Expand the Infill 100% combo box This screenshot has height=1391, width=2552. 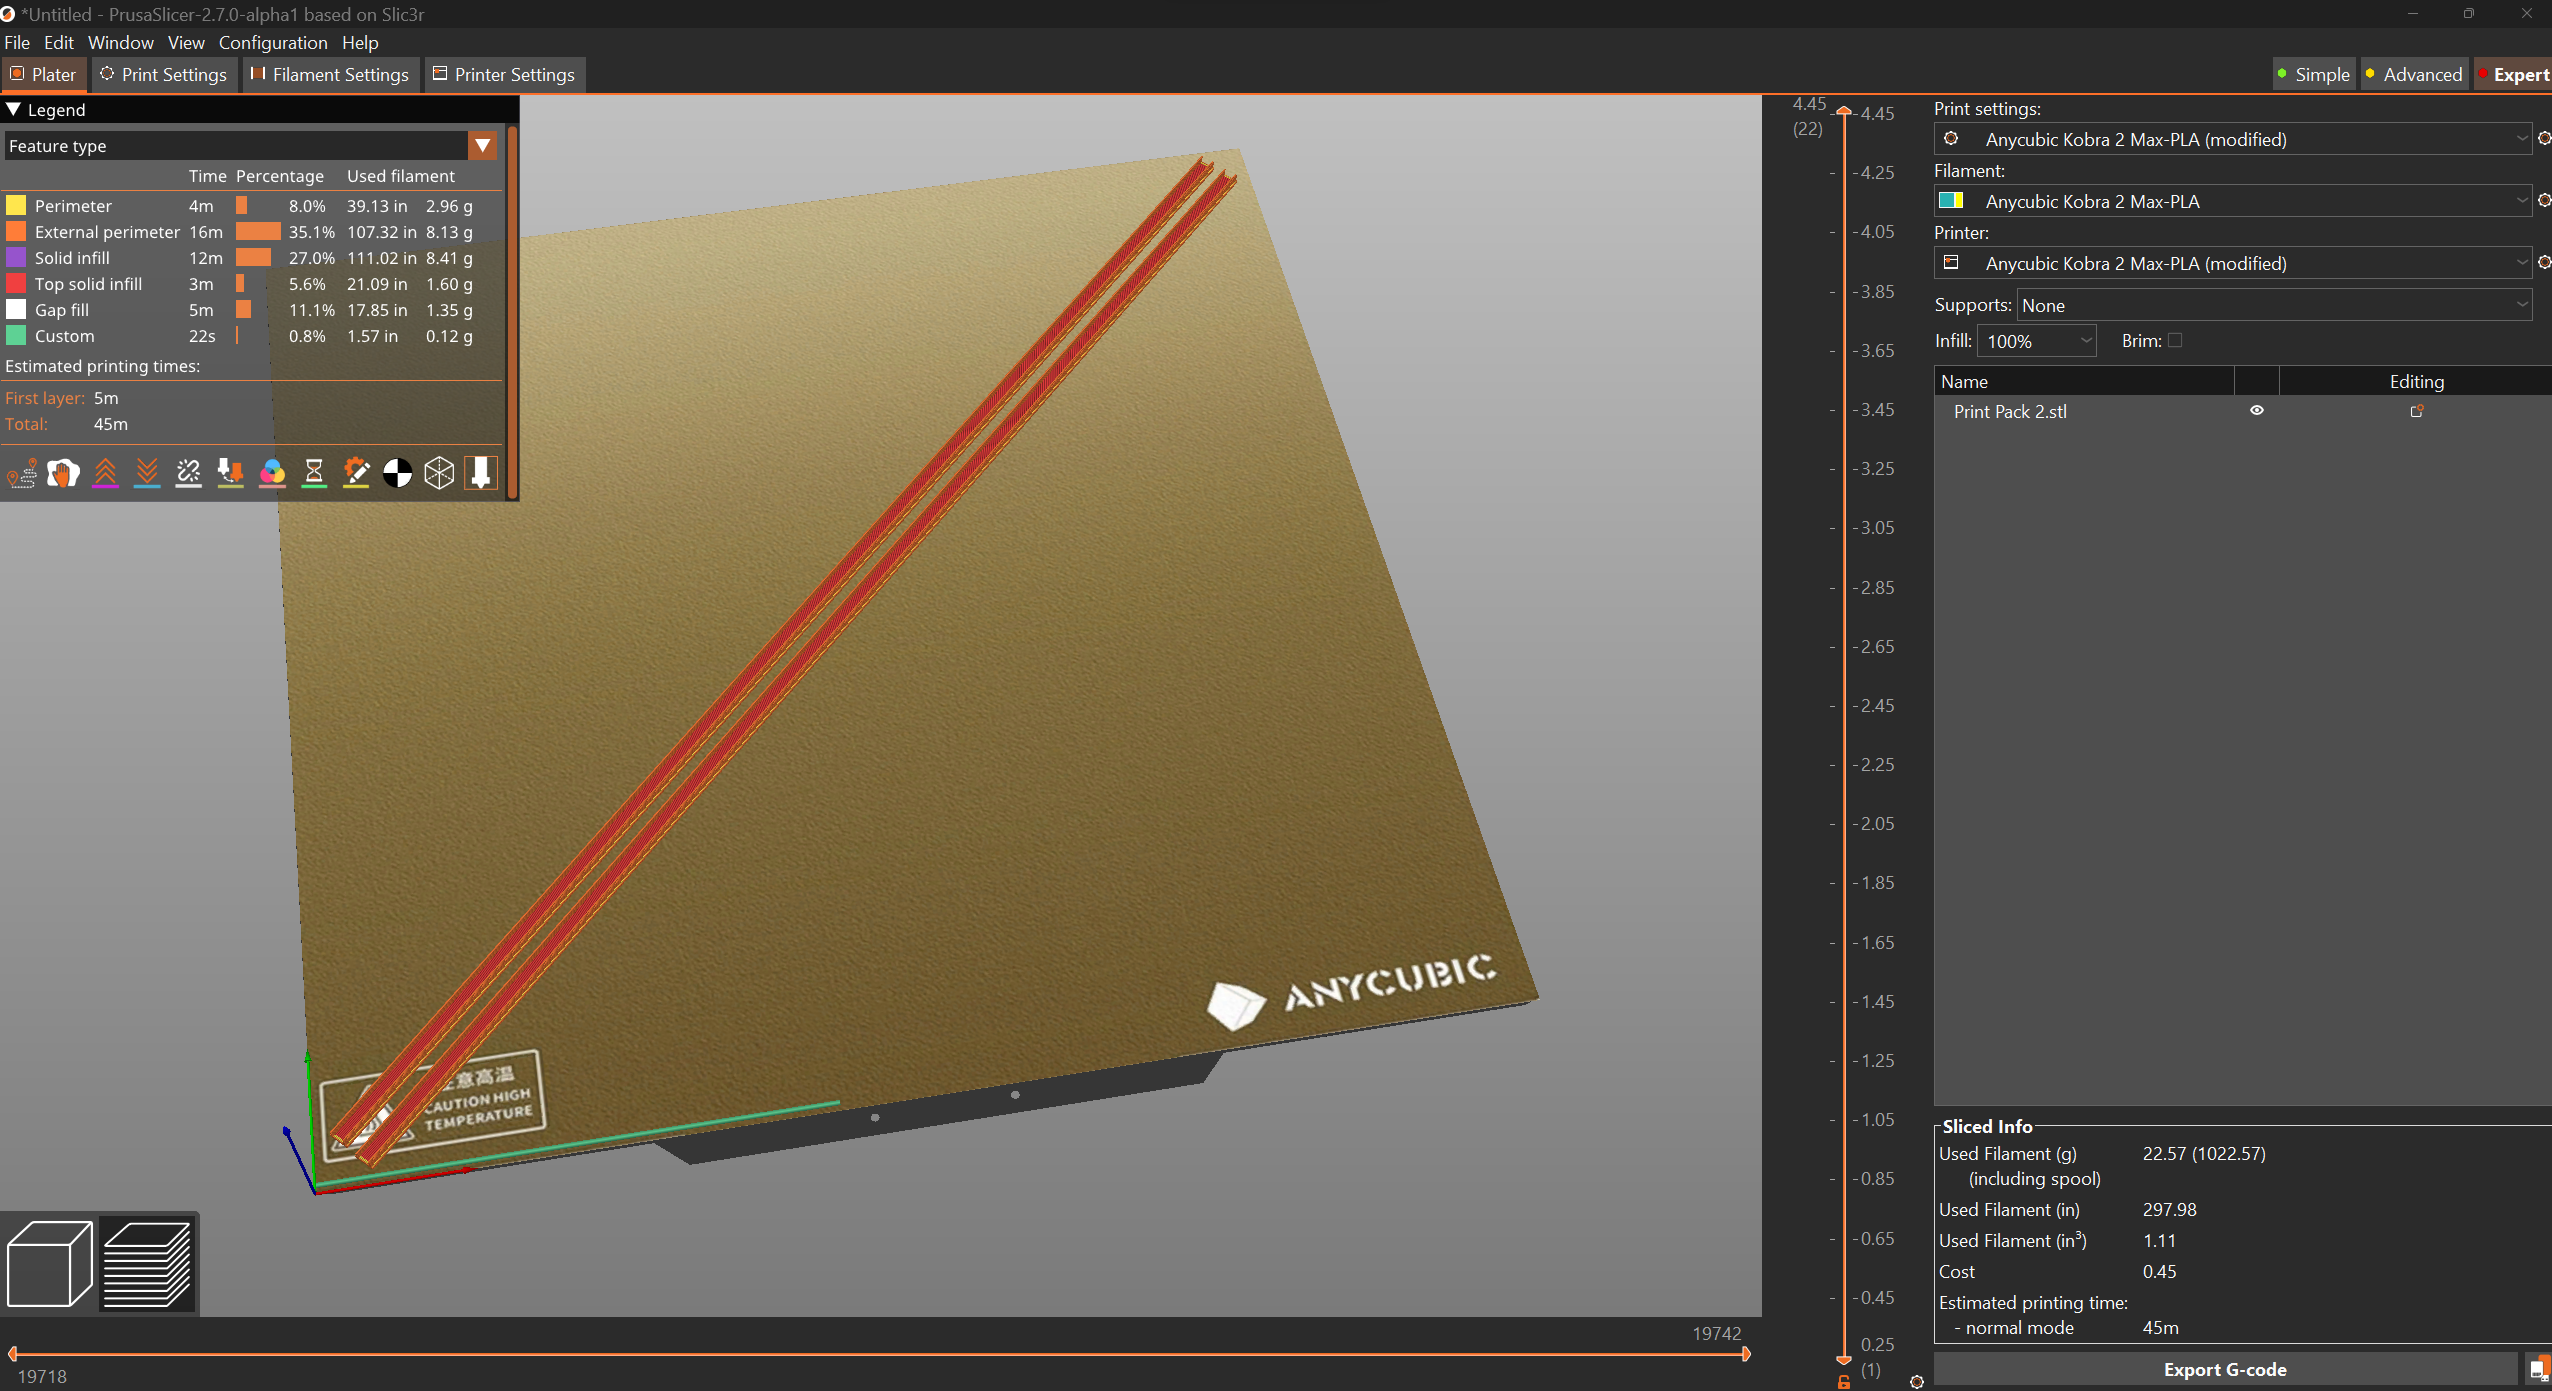[x=2037, y=342]
